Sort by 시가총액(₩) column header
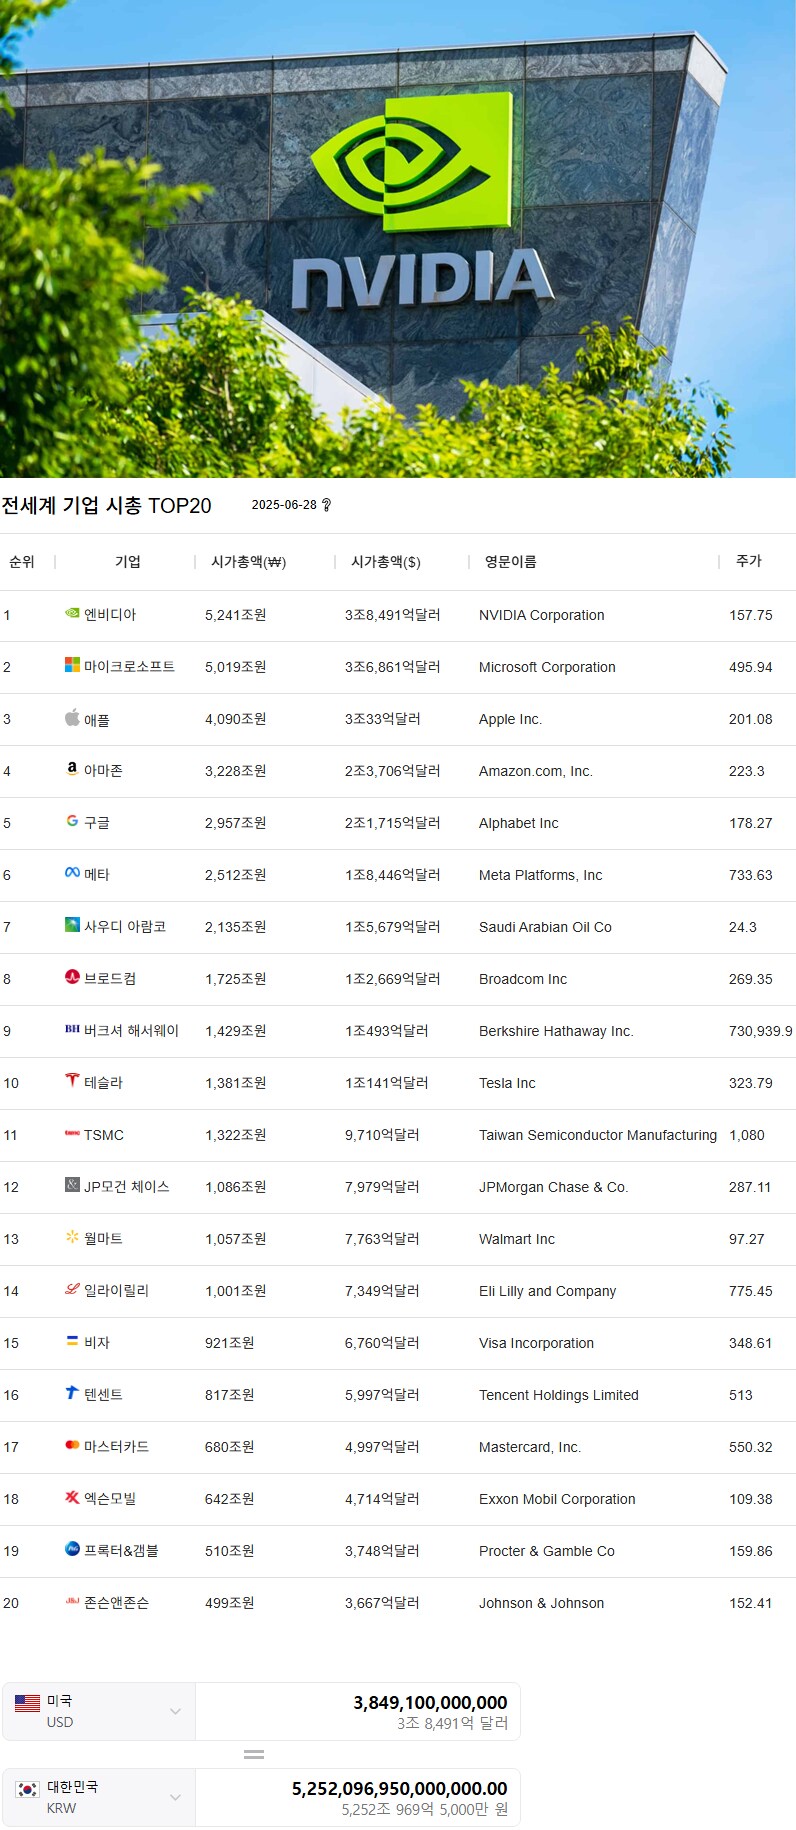Viewport: 796px width, 1830px height. [x=248, y=562]
